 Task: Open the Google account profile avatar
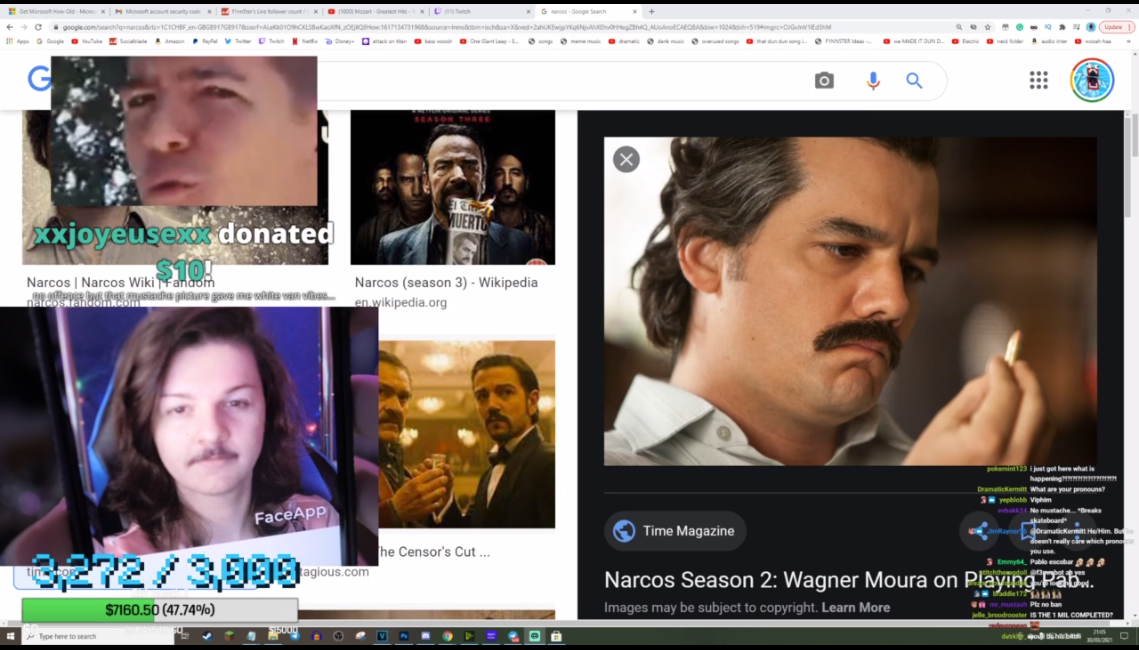pos(1092,80)
